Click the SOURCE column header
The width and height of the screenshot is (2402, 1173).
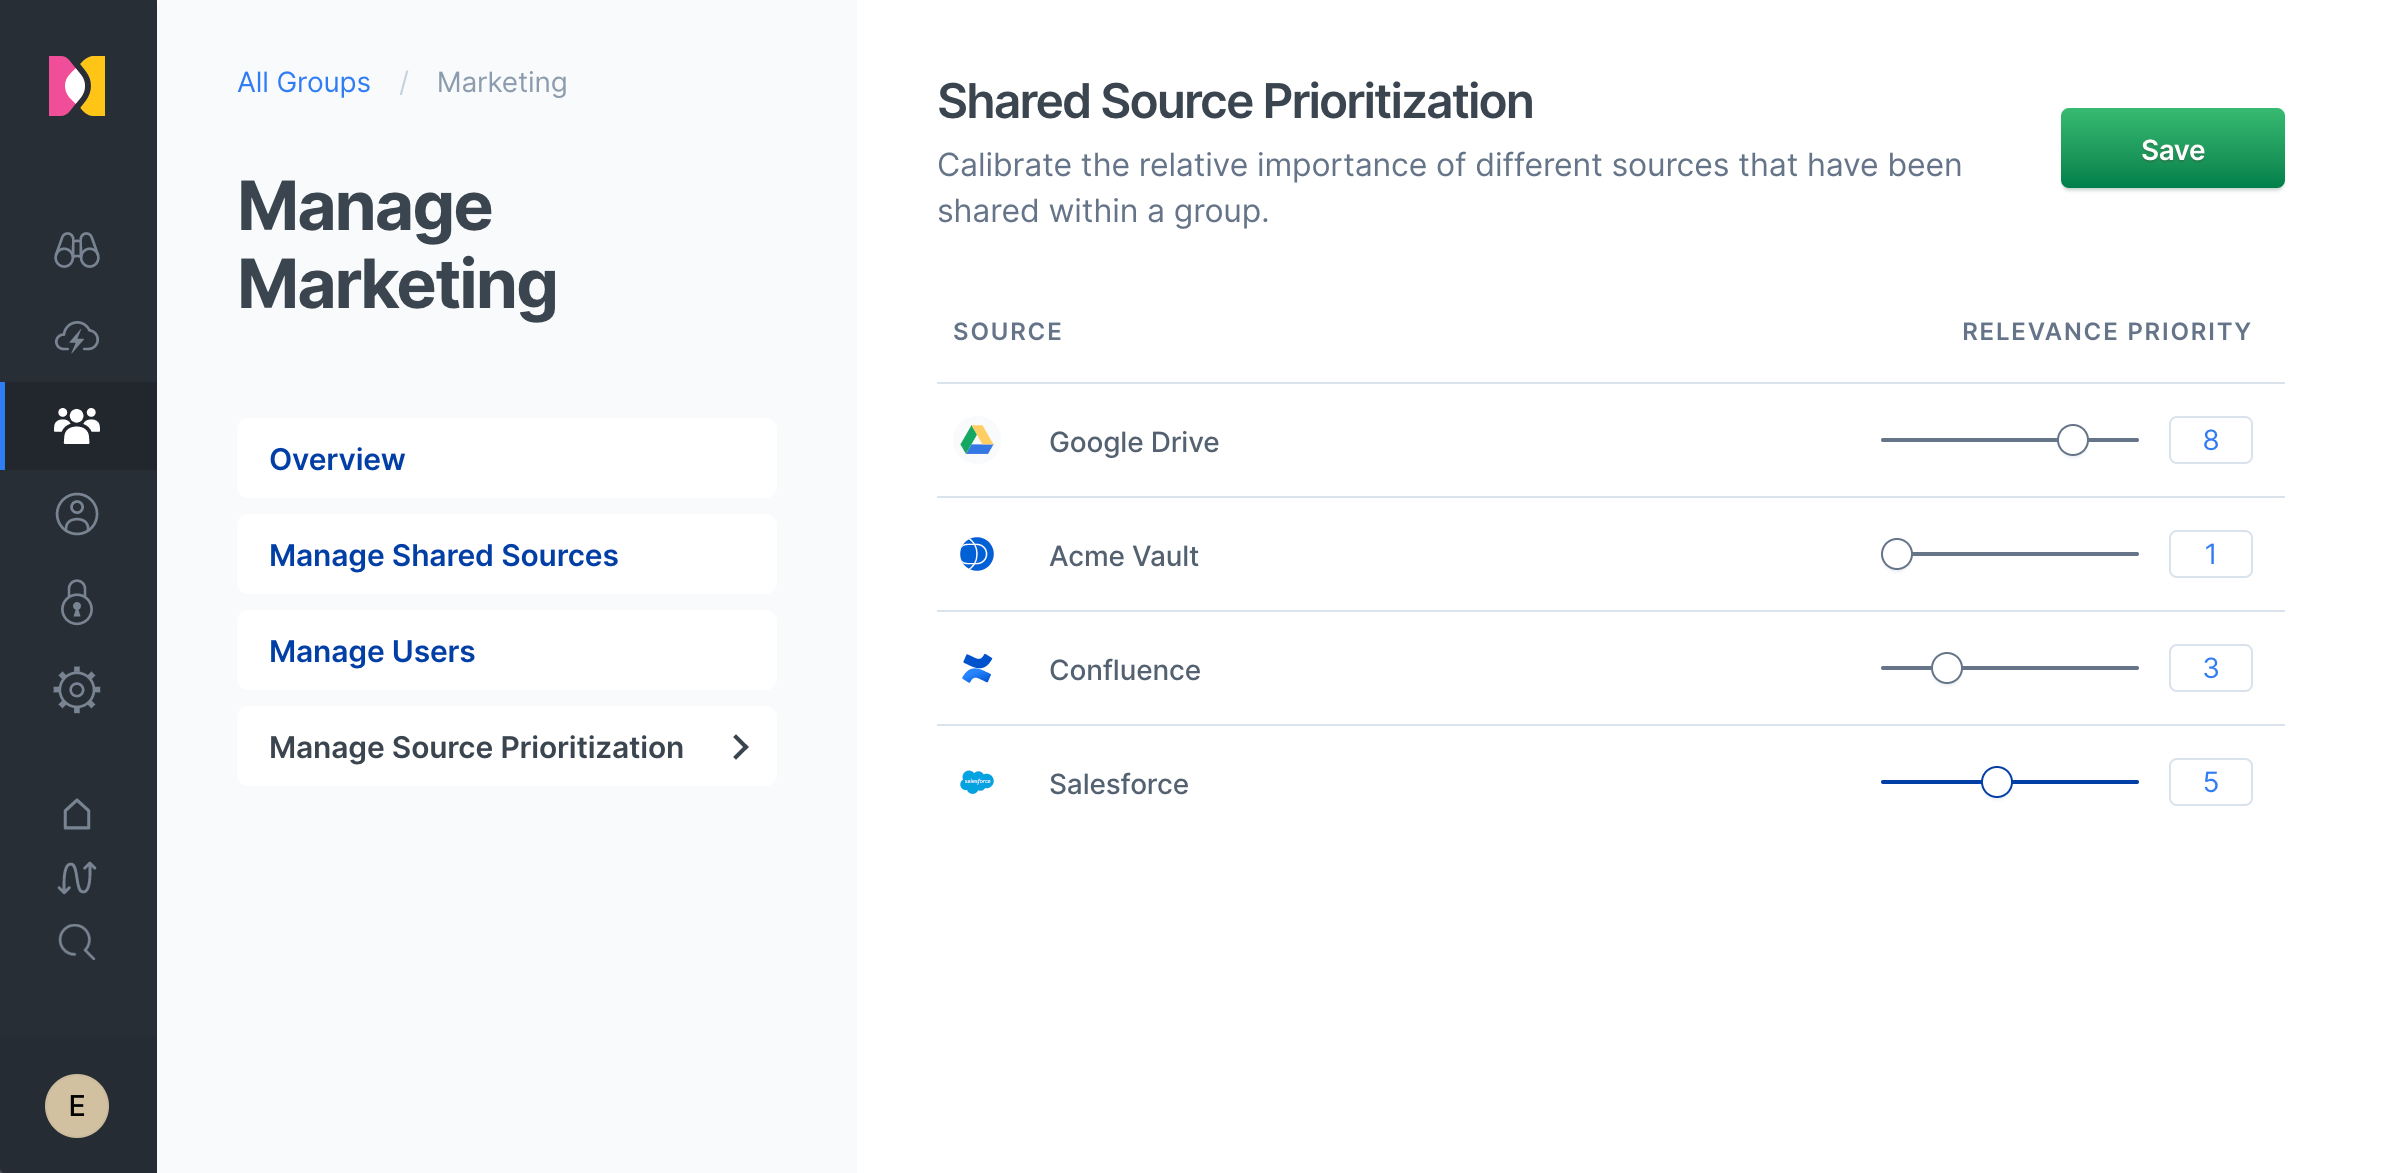1008,332
